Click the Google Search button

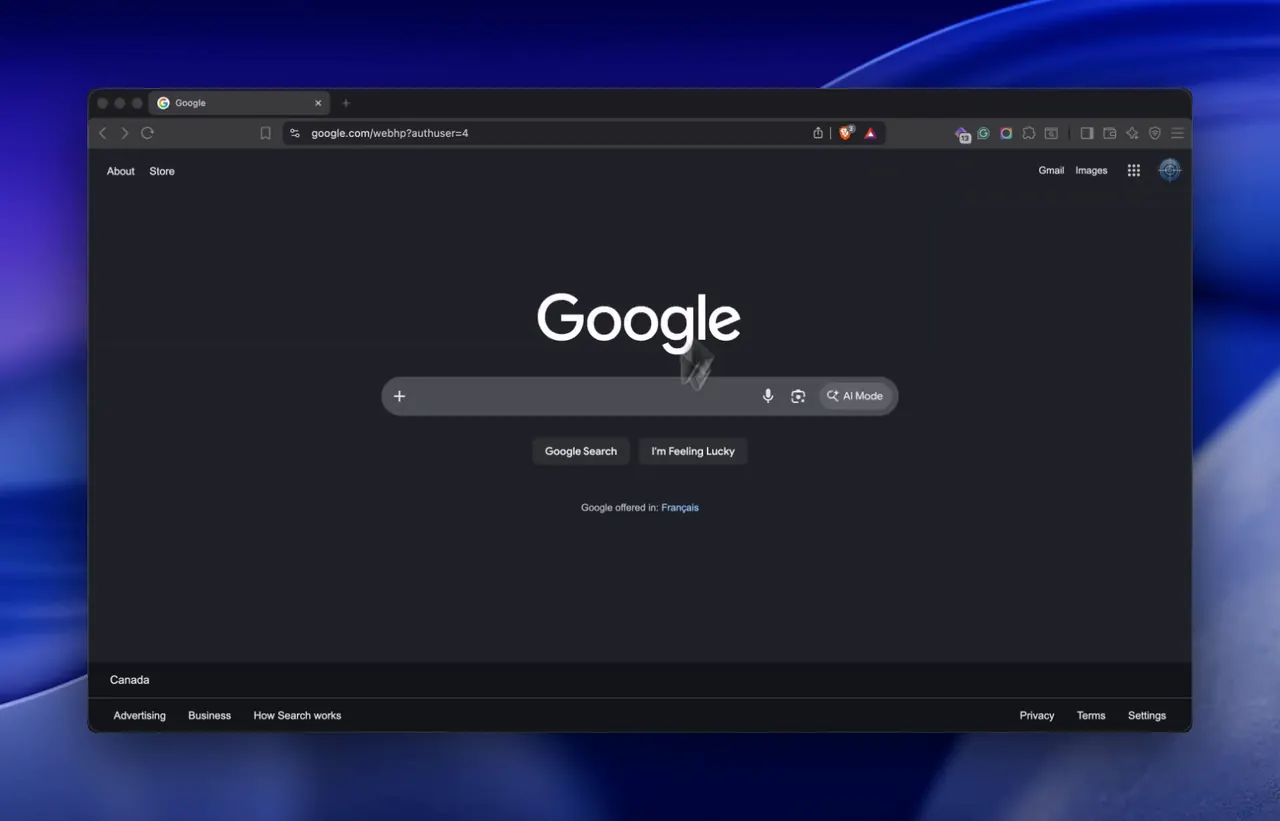(581, 451)
